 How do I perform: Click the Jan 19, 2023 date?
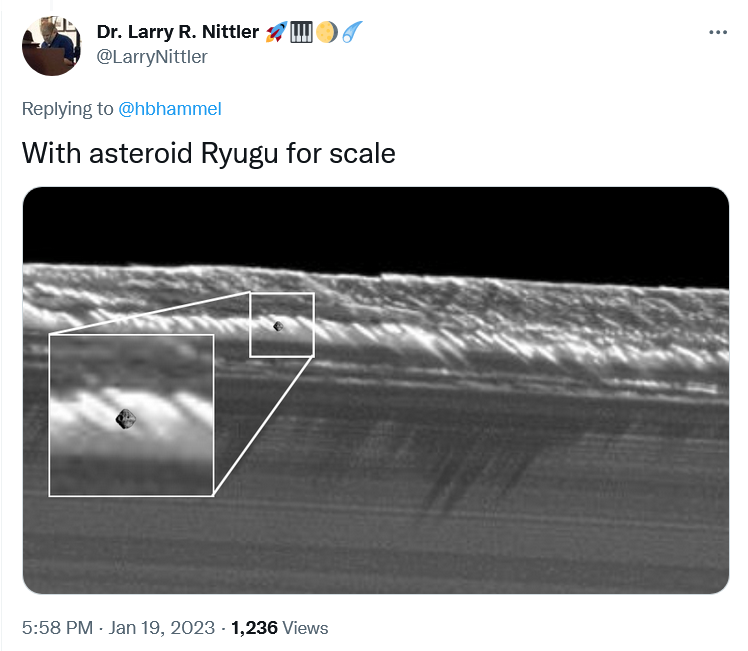pyautogui.click(x=161, y=628)
